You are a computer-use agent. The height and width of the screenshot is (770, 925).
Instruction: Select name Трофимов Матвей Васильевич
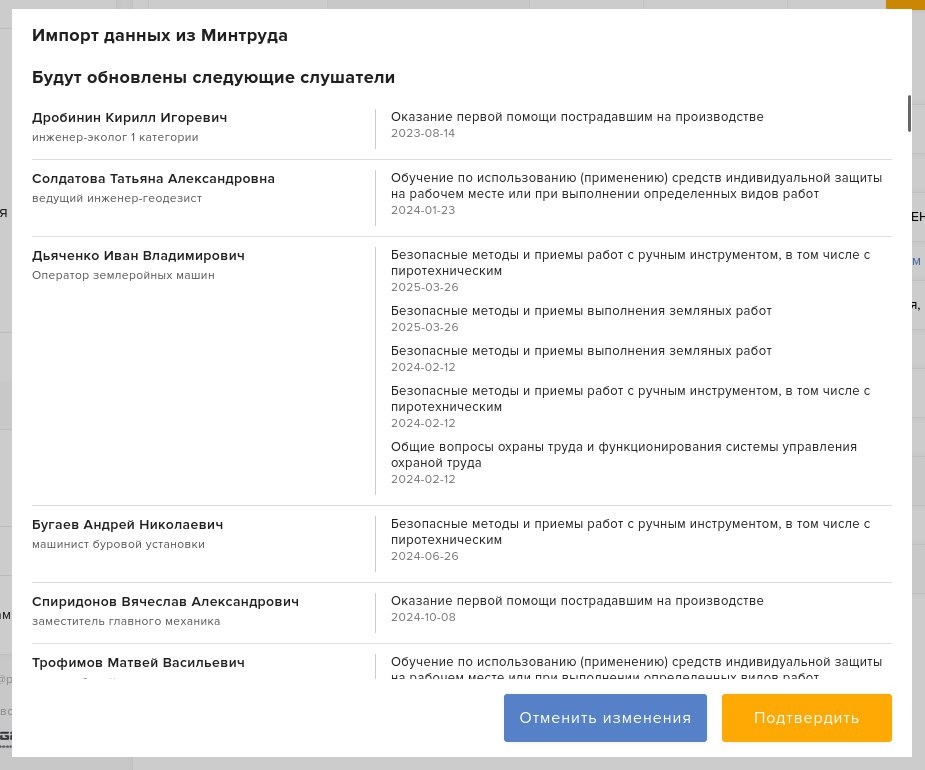click(x=138, y=663)
